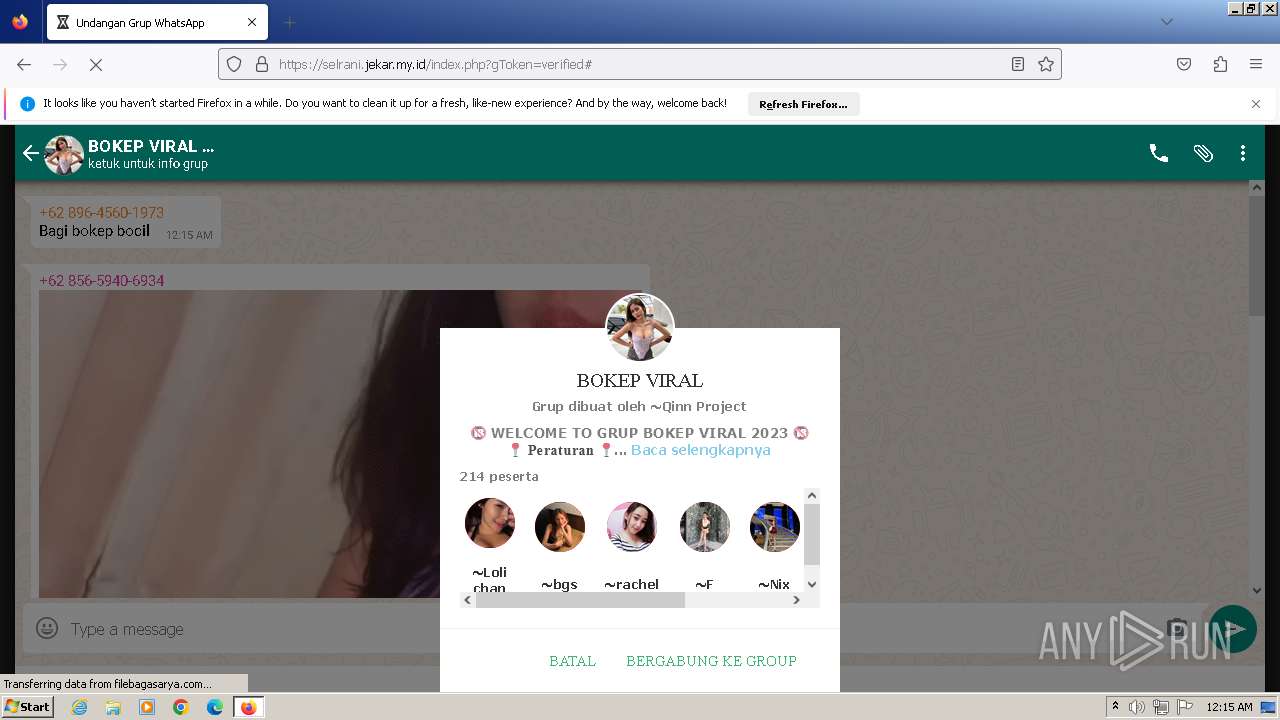1280x720 pixels.
Task: Open the Firefox application menu
Action: [1256, 64]
